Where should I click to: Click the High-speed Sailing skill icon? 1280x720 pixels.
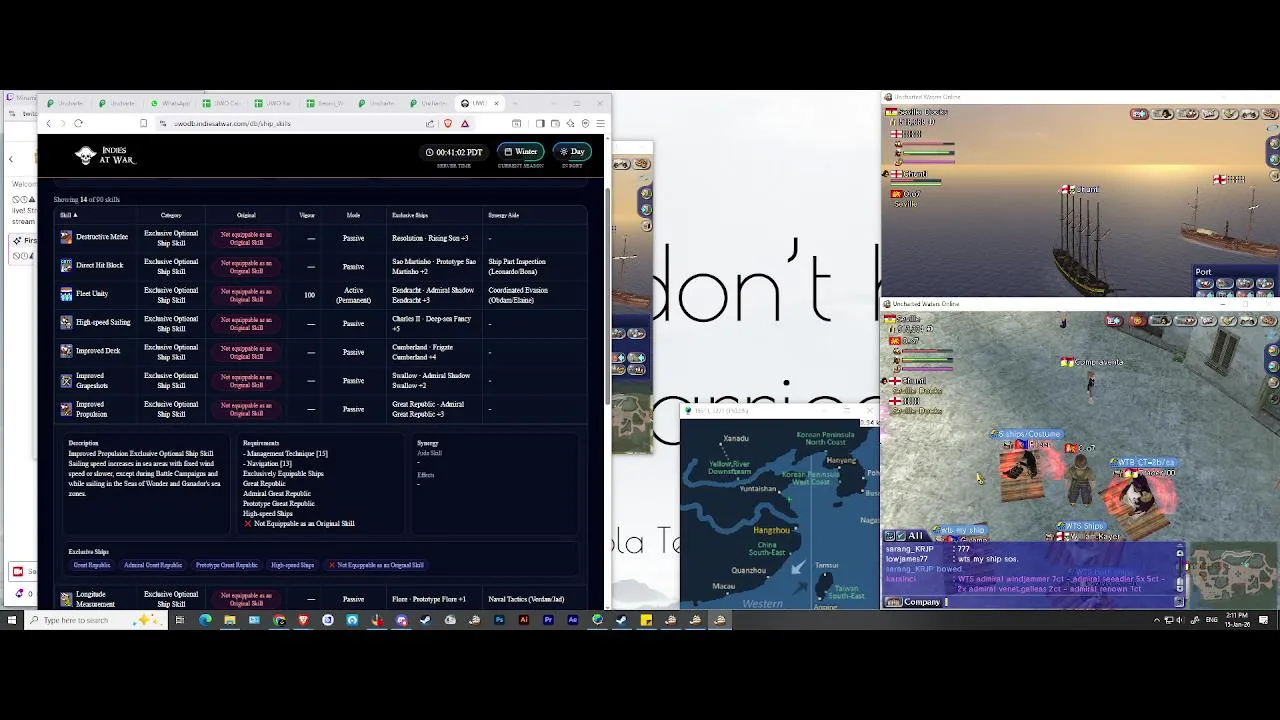tap(66, 323)
